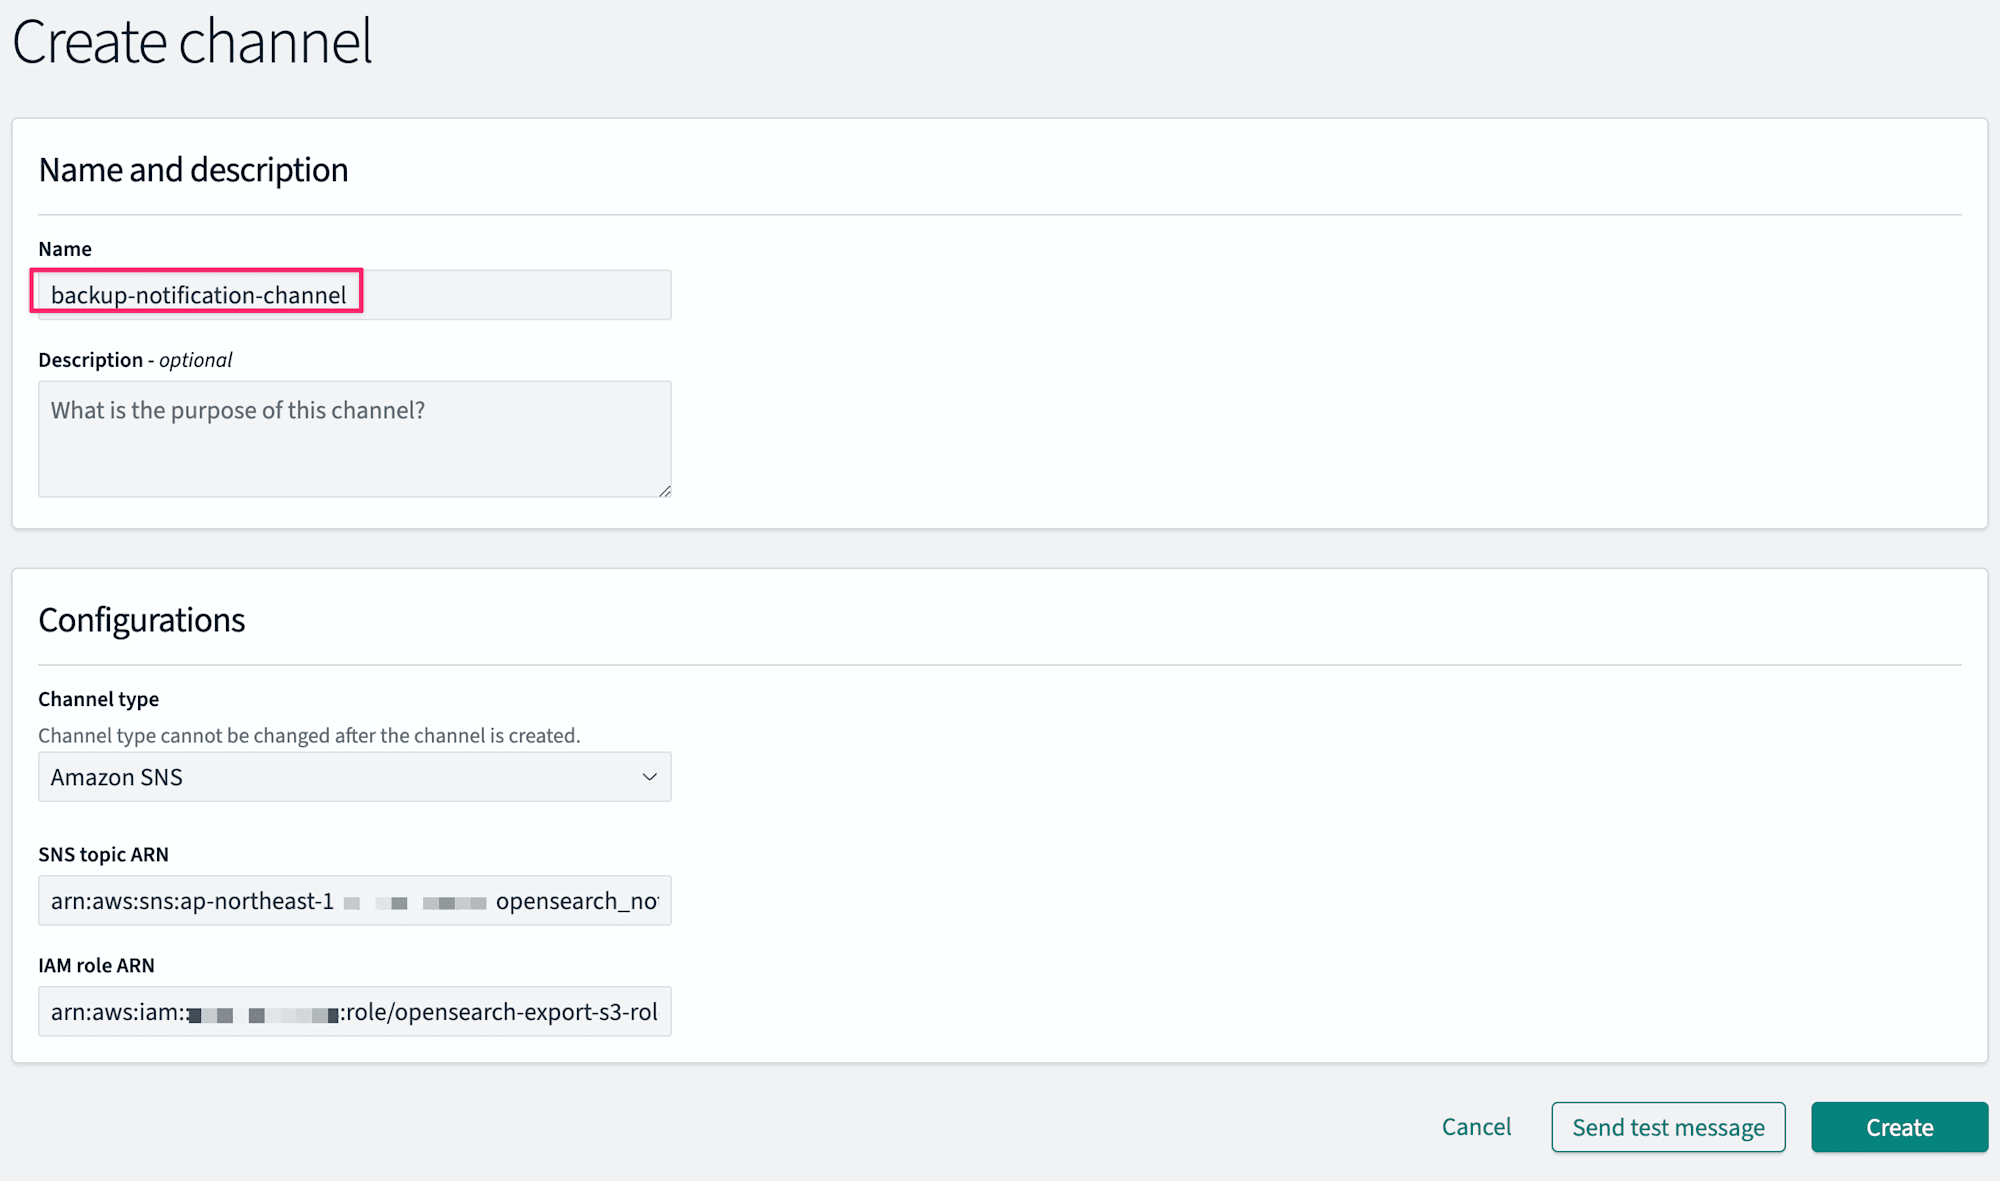
Task: Click the Name label above the text field
Action: 65,249
